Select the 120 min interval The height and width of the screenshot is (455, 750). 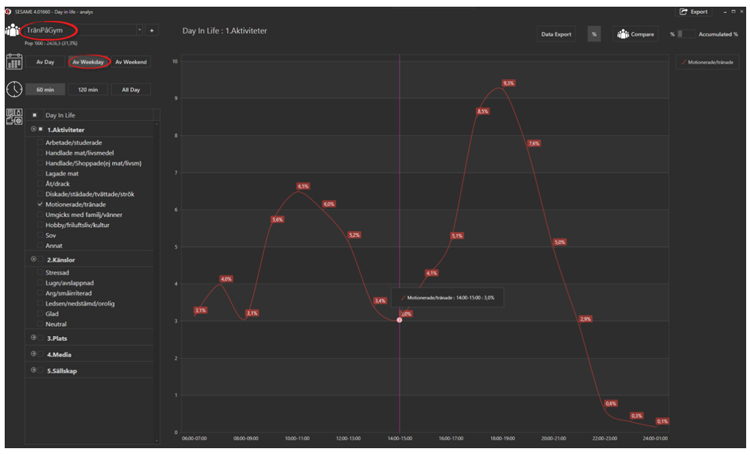coord(88,89)
